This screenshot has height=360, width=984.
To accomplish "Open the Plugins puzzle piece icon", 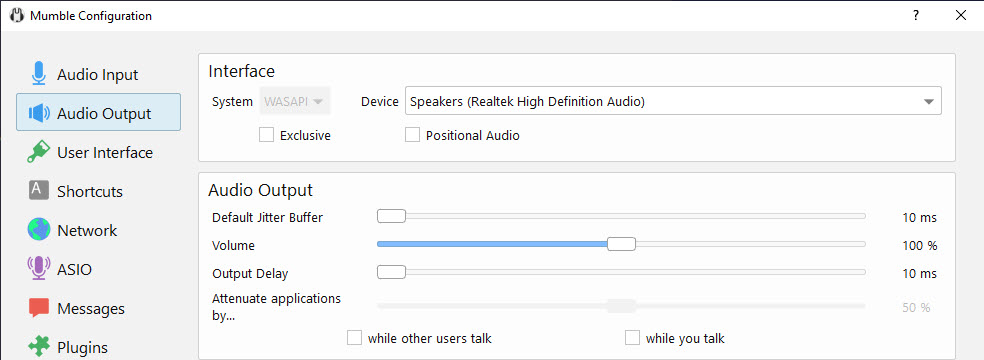I will pos(39,347).
